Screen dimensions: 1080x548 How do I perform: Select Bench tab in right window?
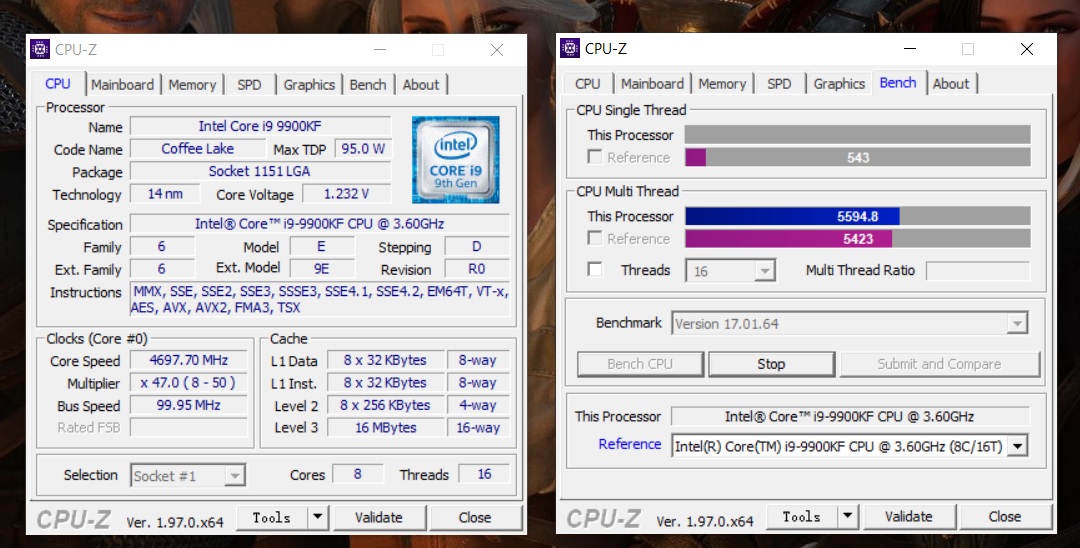(x=898, y=83)
